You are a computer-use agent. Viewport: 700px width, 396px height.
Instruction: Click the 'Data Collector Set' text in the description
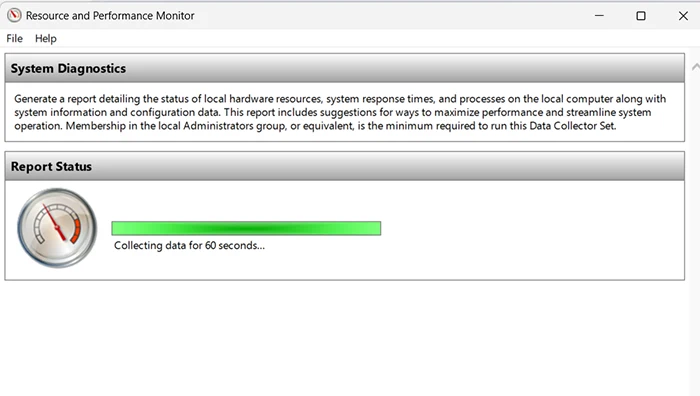(x=572, y=126)
